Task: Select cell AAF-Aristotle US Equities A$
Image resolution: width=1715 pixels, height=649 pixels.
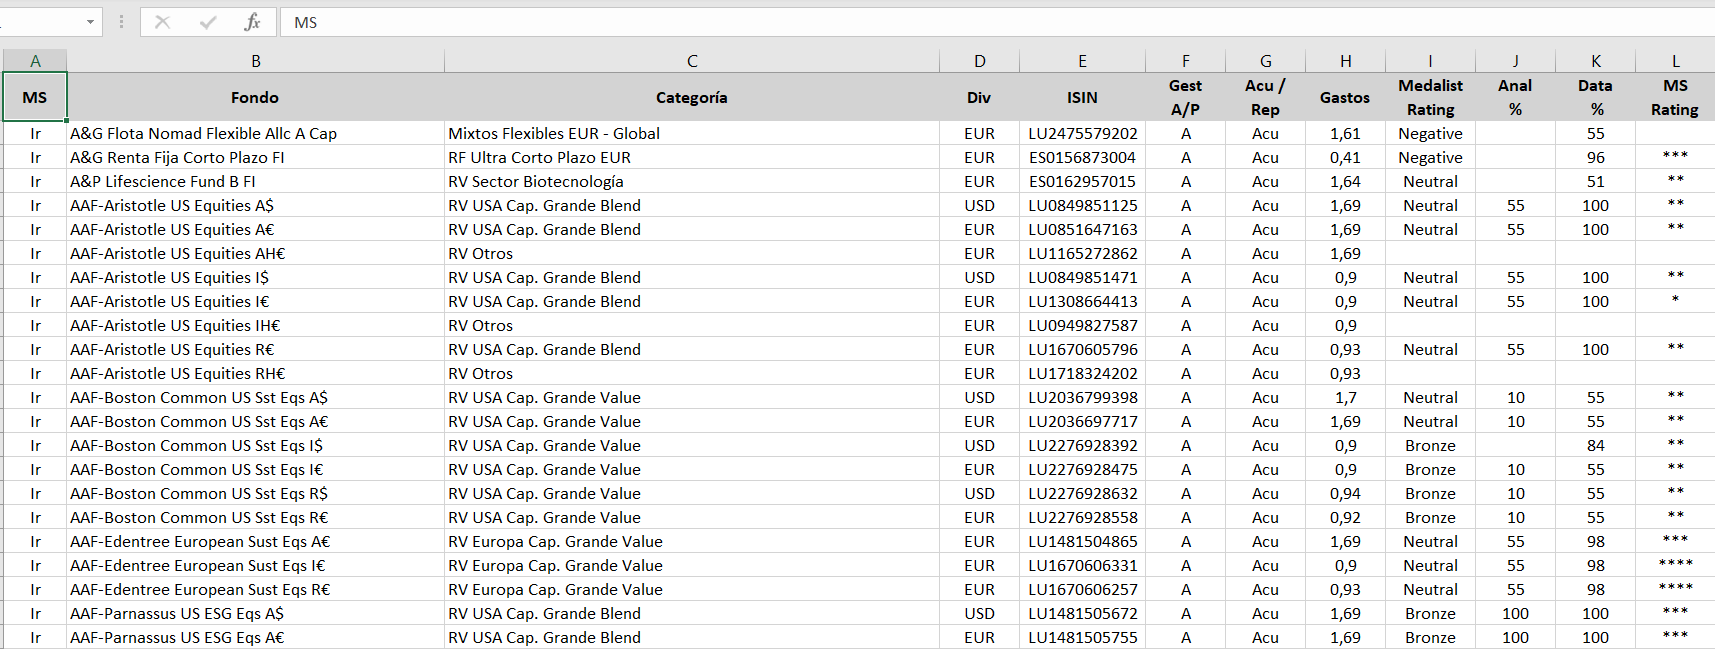Action: (x=256, y=205)
